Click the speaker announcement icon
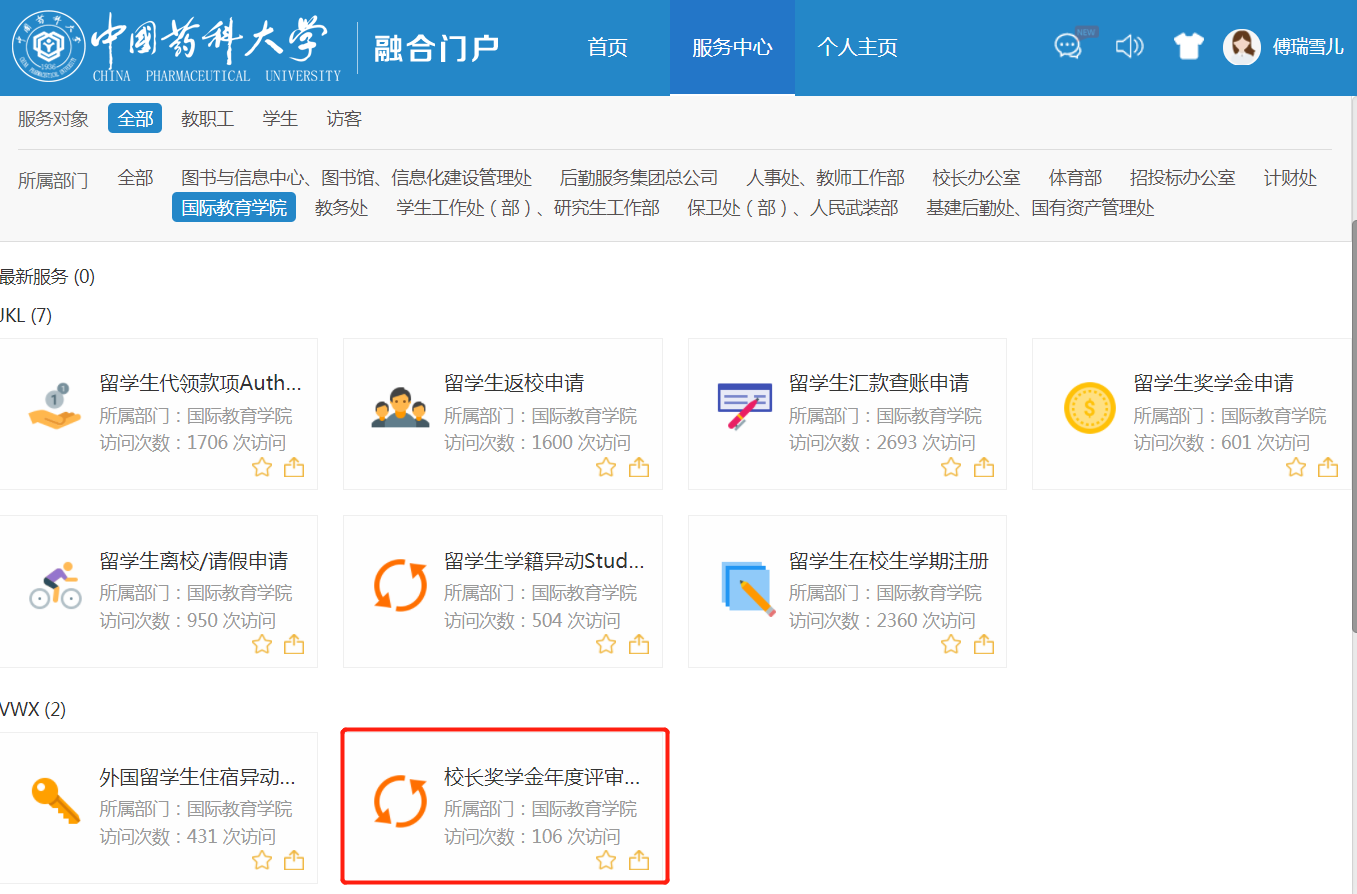1357x894 pixels. (x=1129, y=46)
